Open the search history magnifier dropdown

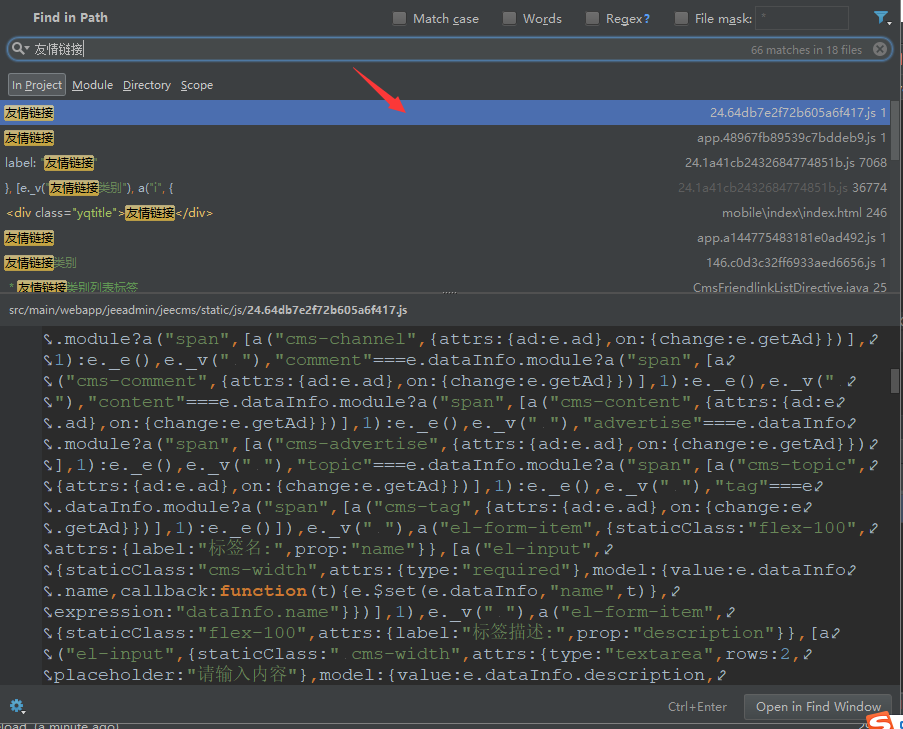20,49
